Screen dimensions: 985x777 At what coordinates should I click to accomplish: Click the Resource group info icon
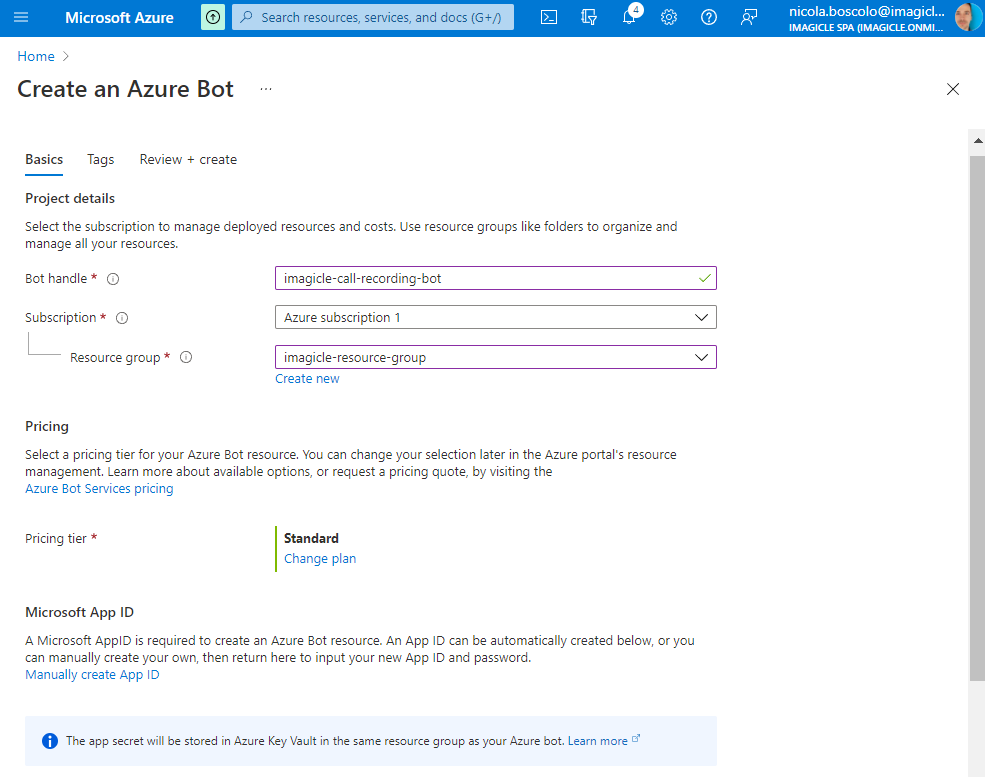[x=186, y=358]
